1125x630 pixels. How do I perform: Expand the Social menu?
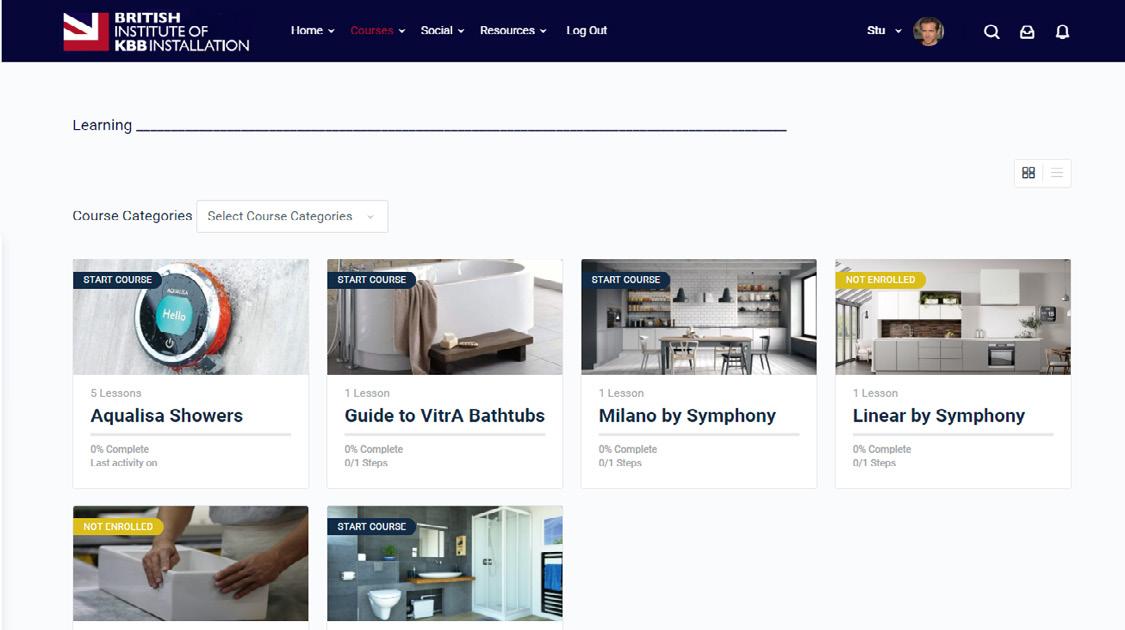coord(442,30)
